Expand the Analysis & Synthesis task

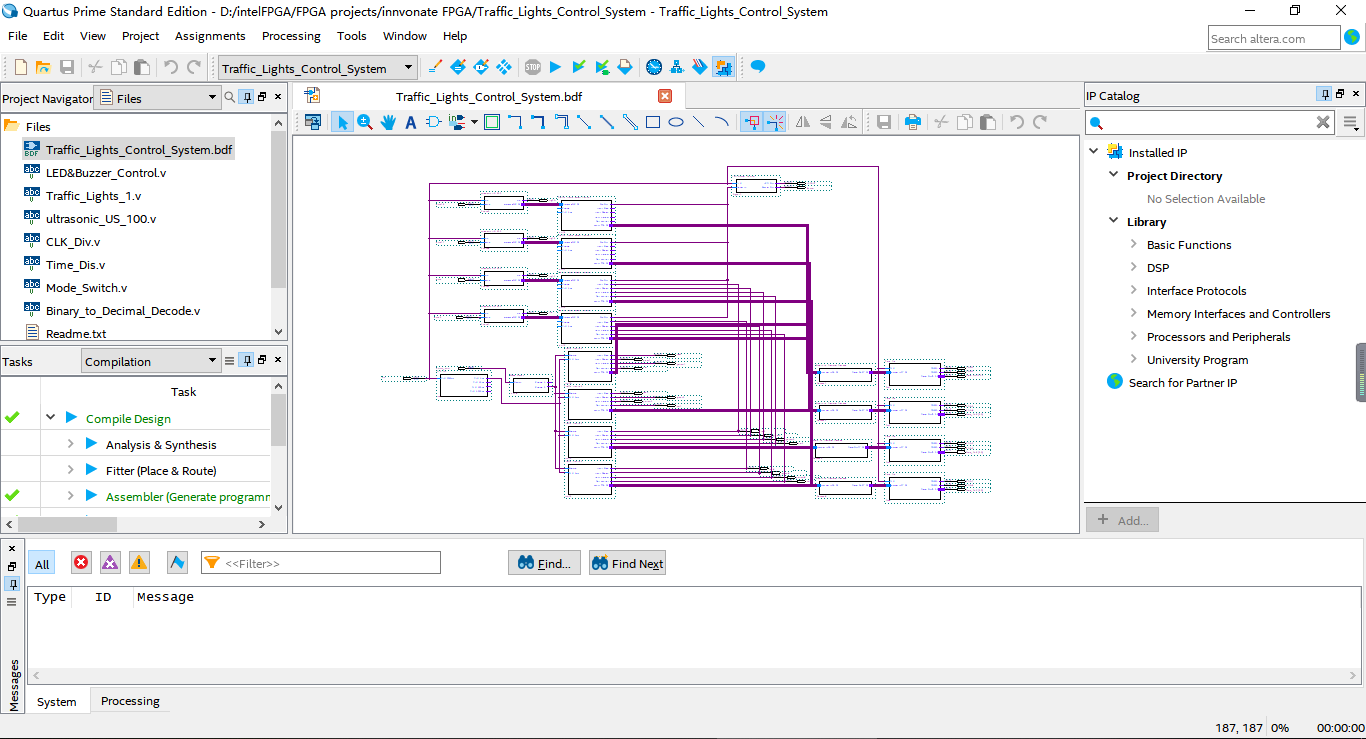tap(71, 444)
